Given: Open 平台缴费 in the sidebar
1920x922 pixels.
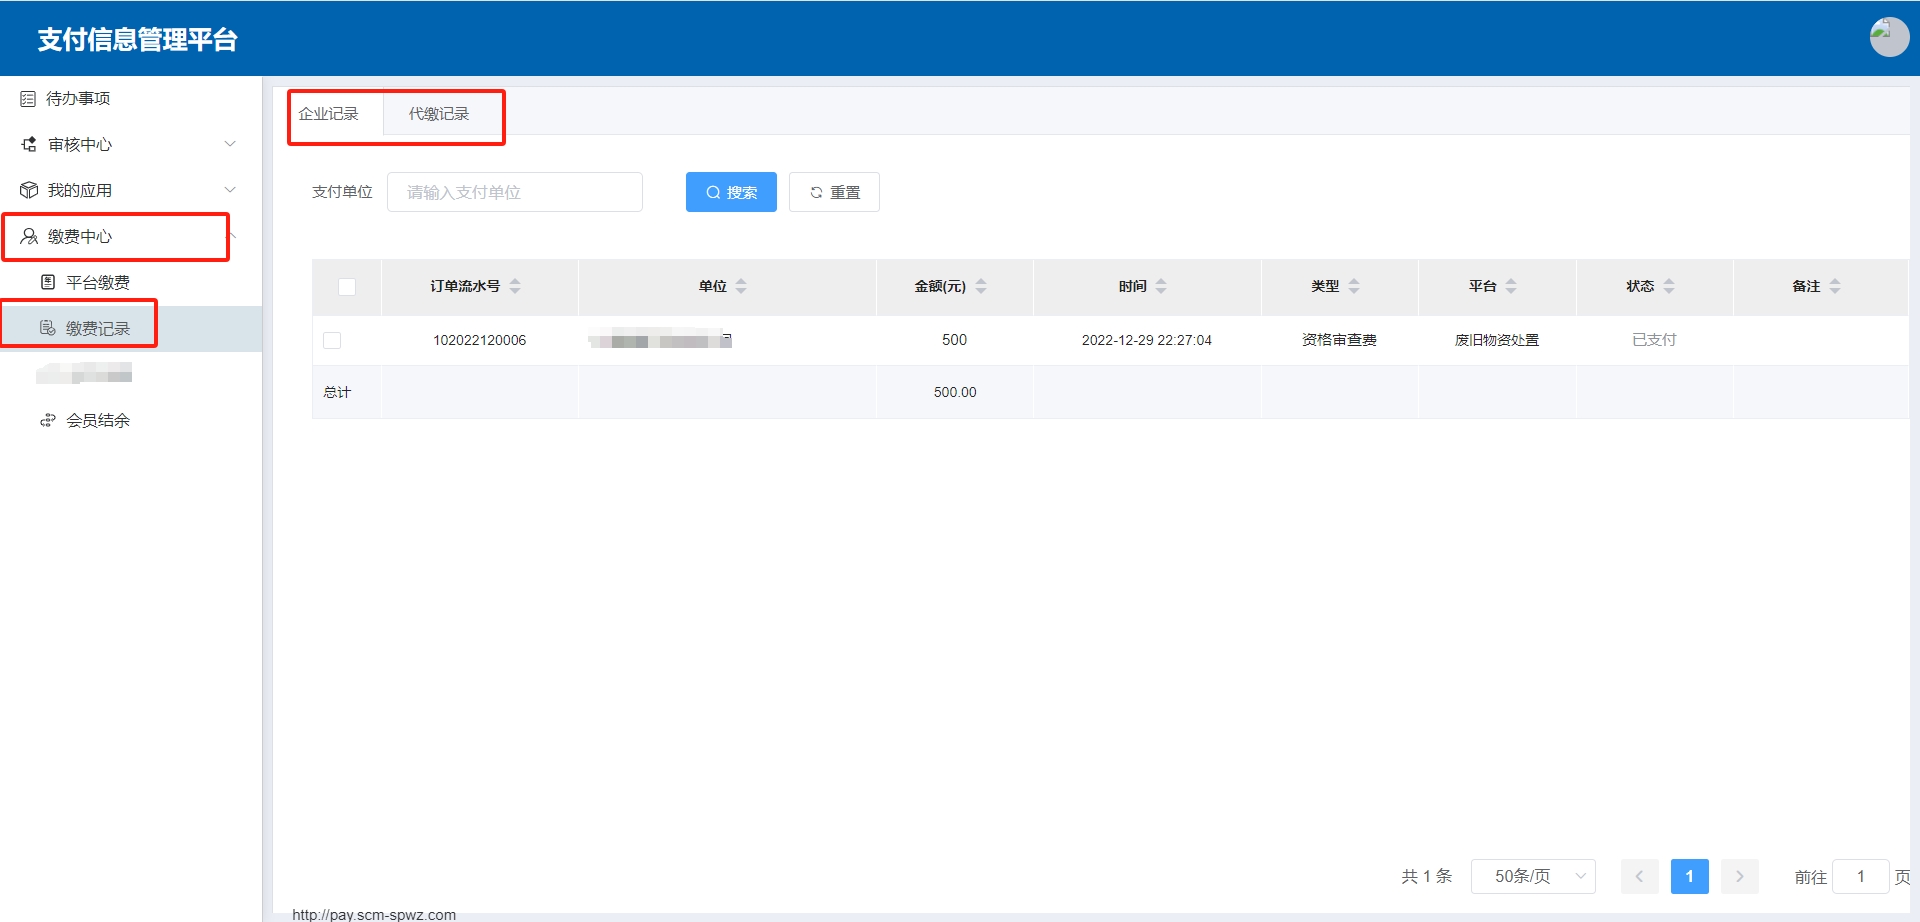Looking at the screenshot, I should (x=97, y=282).
